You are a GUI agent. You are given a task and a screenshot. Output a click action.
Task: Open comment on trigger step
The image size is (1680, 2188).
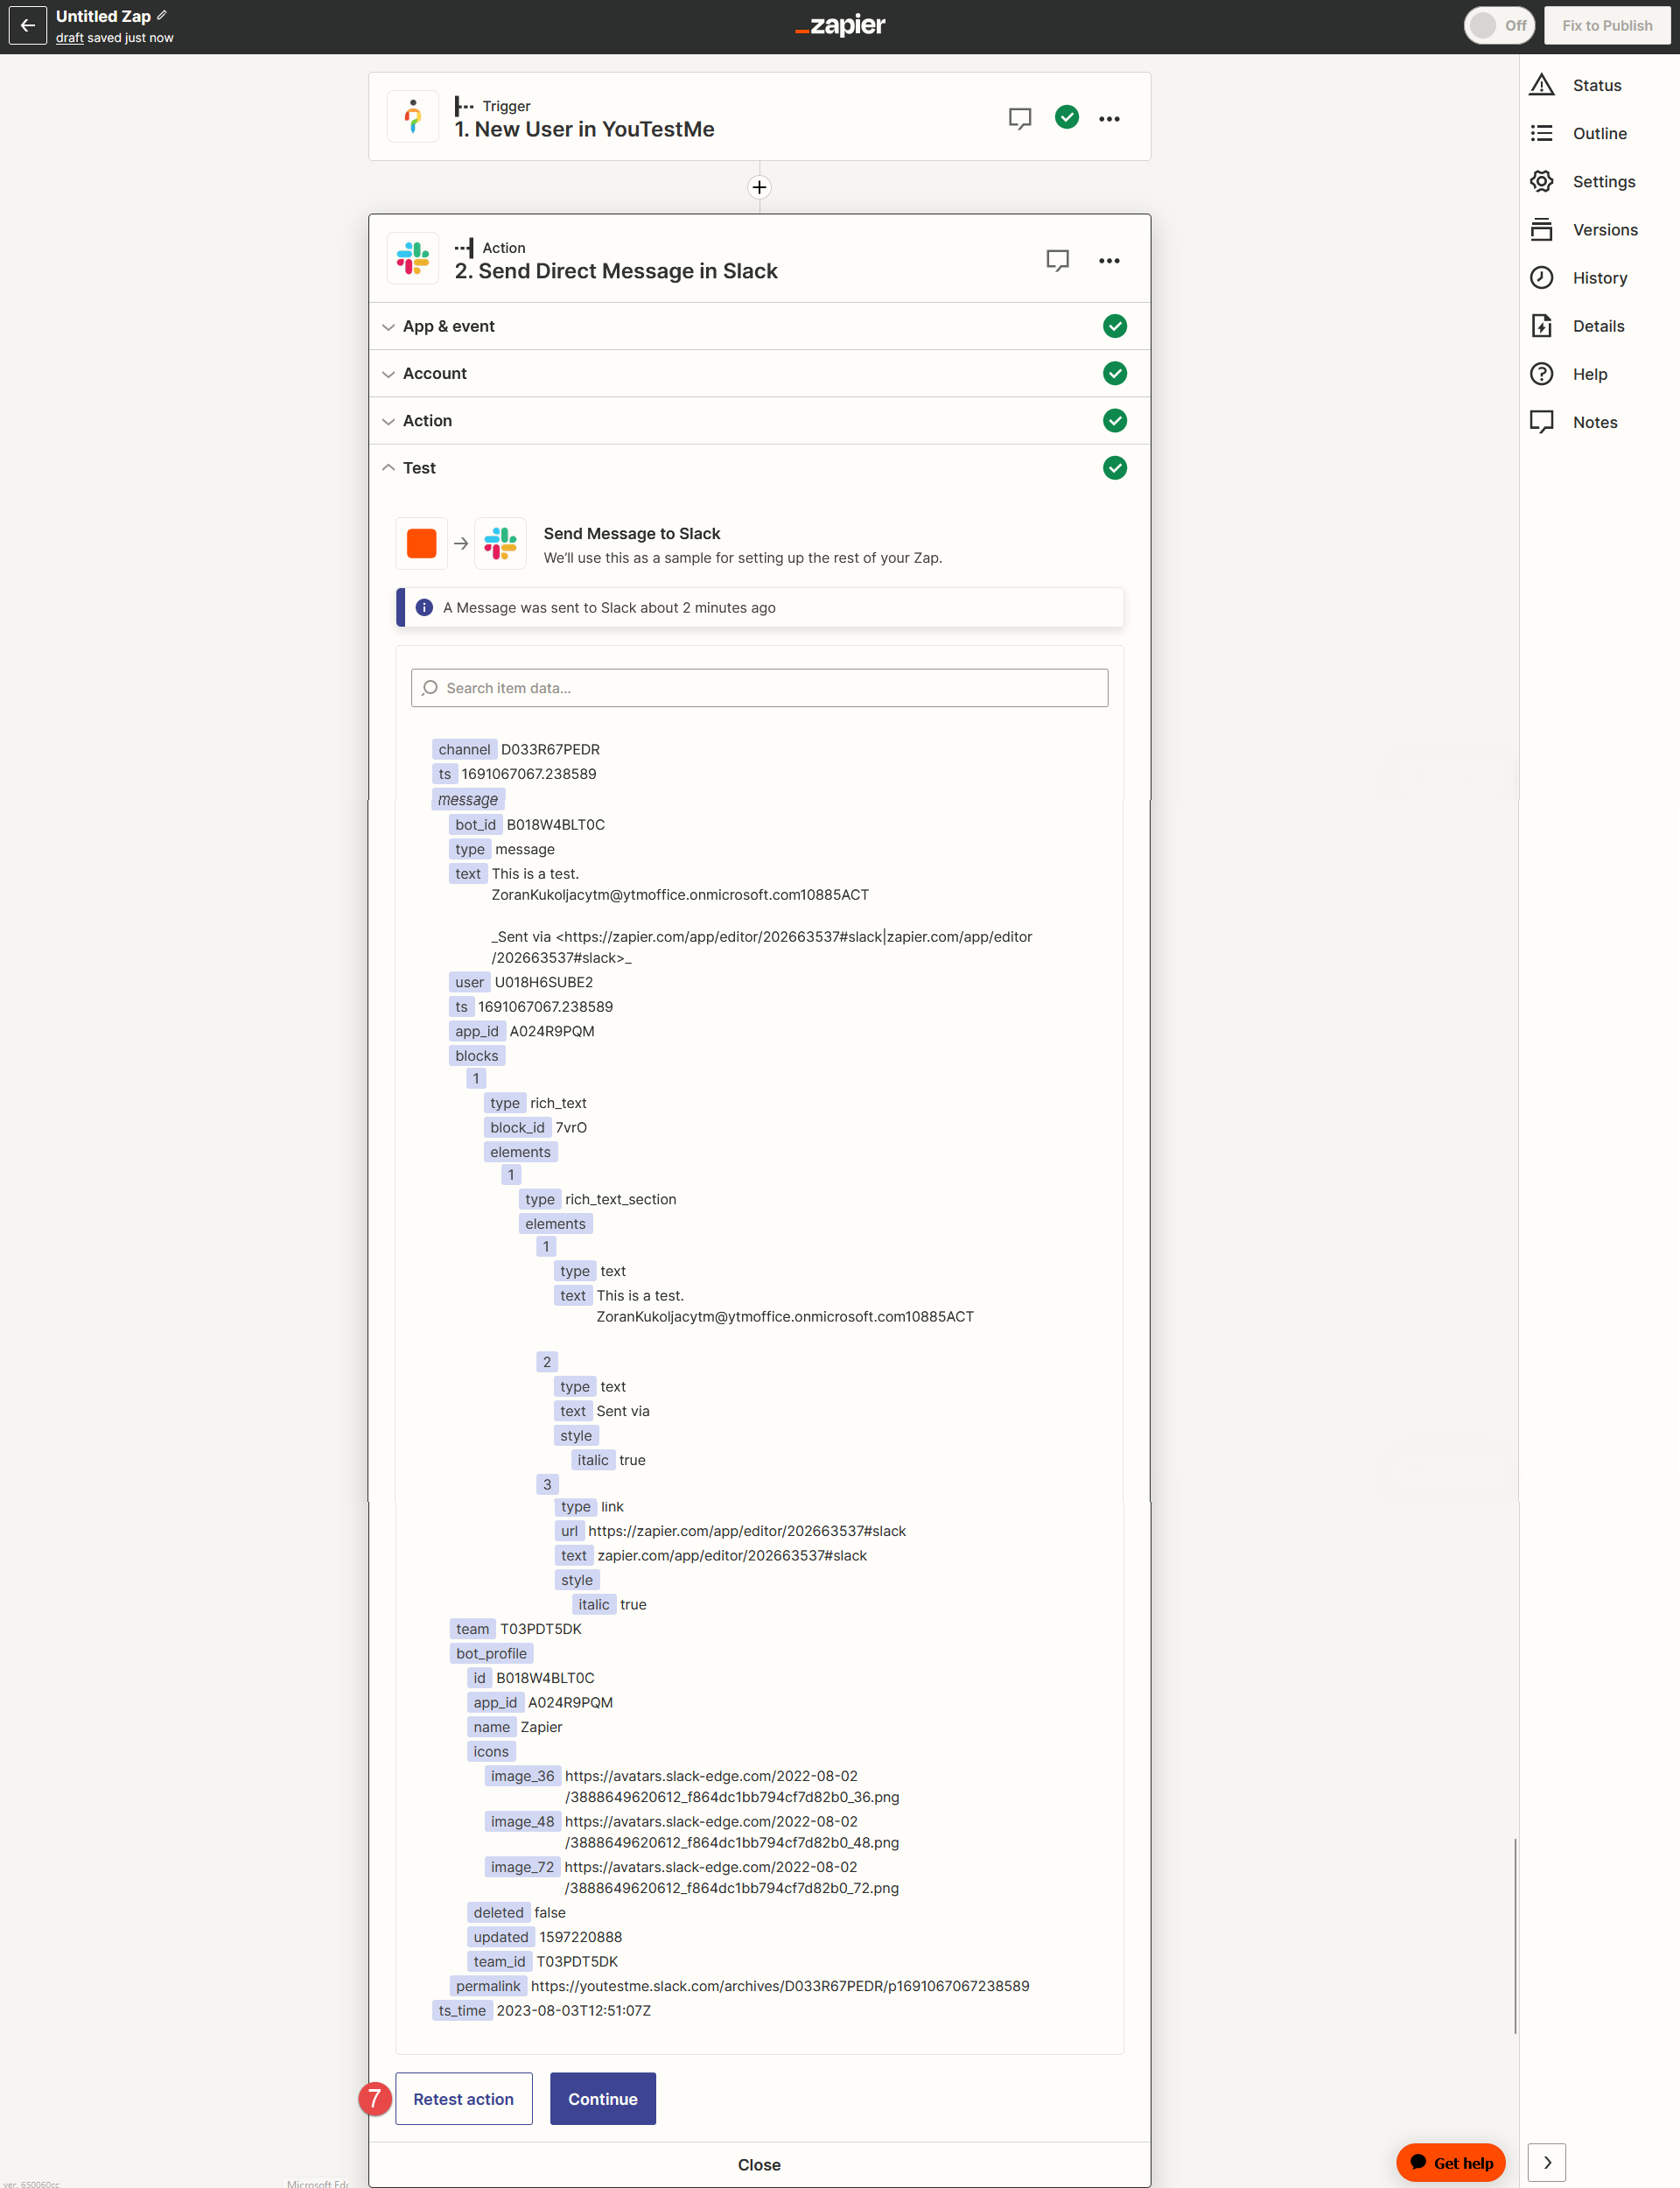(1019, 118)
